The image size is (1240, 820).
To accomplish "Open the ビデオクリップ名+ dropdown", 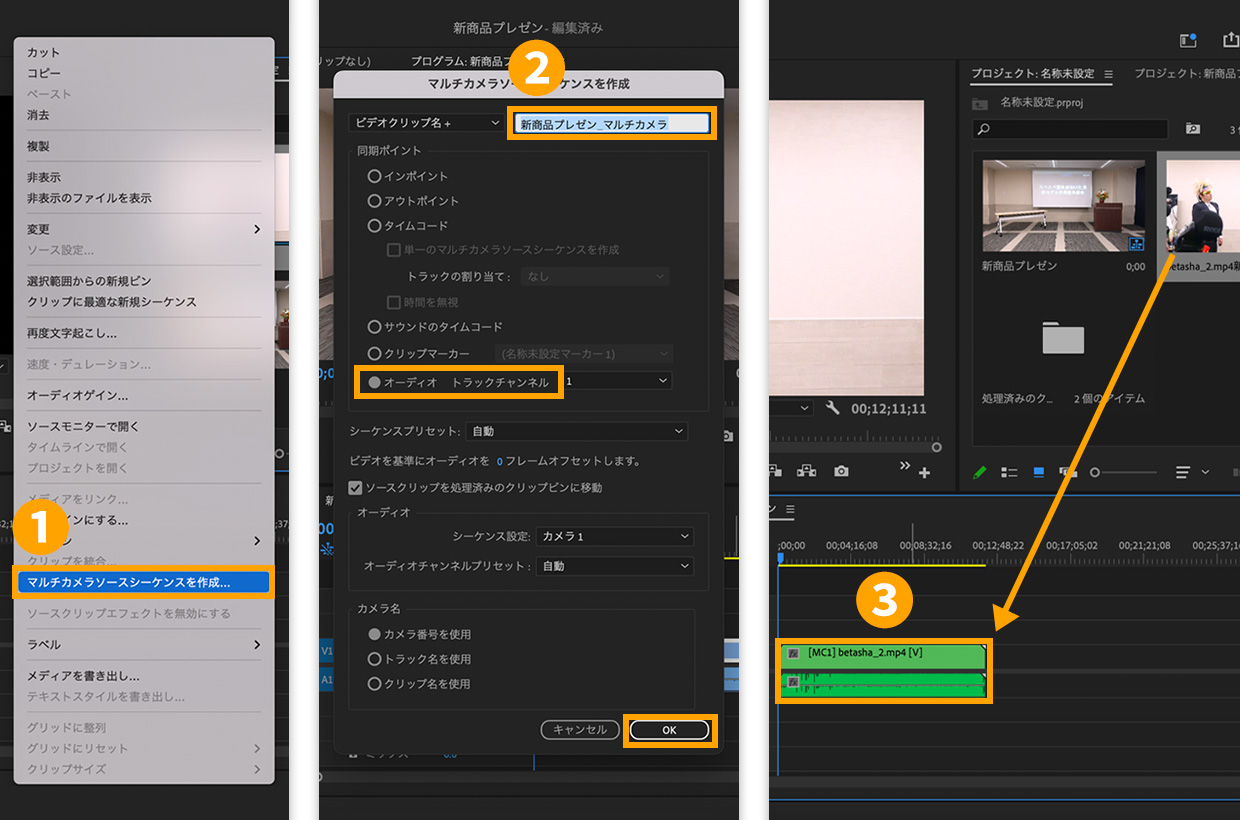I will (425, 123).
